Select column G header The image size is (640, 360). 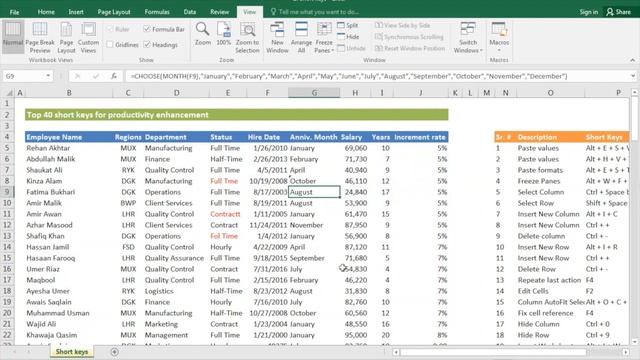[314, 93]
